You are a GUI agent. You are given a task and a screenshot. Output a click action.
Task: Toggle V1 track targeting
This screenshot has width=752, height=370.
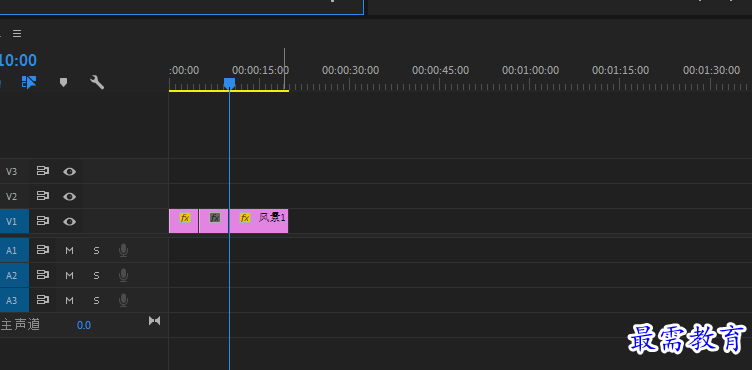click(12, 221)
